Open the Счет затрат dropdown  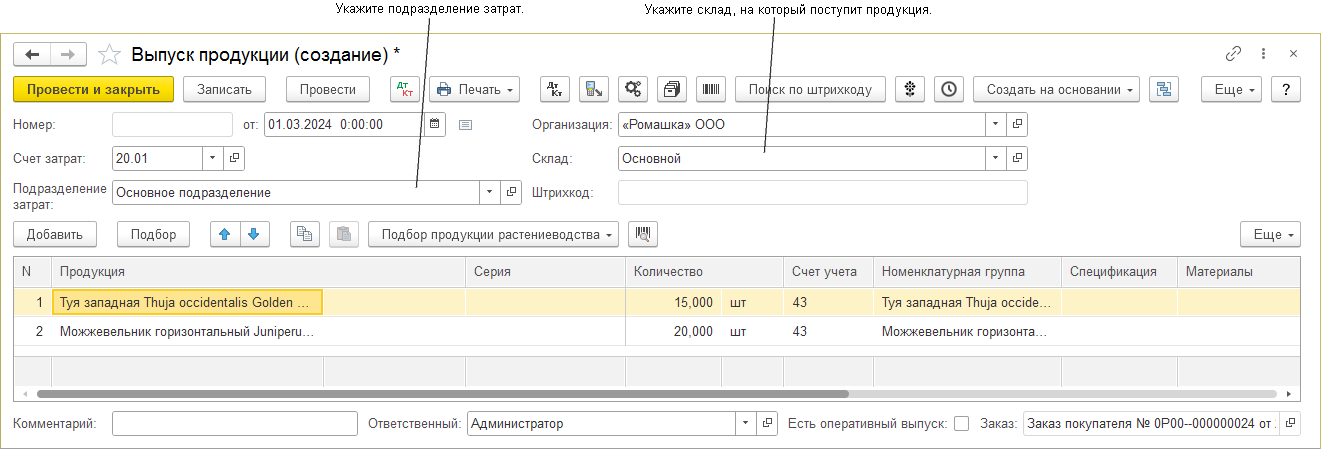[x=212, y=158]
